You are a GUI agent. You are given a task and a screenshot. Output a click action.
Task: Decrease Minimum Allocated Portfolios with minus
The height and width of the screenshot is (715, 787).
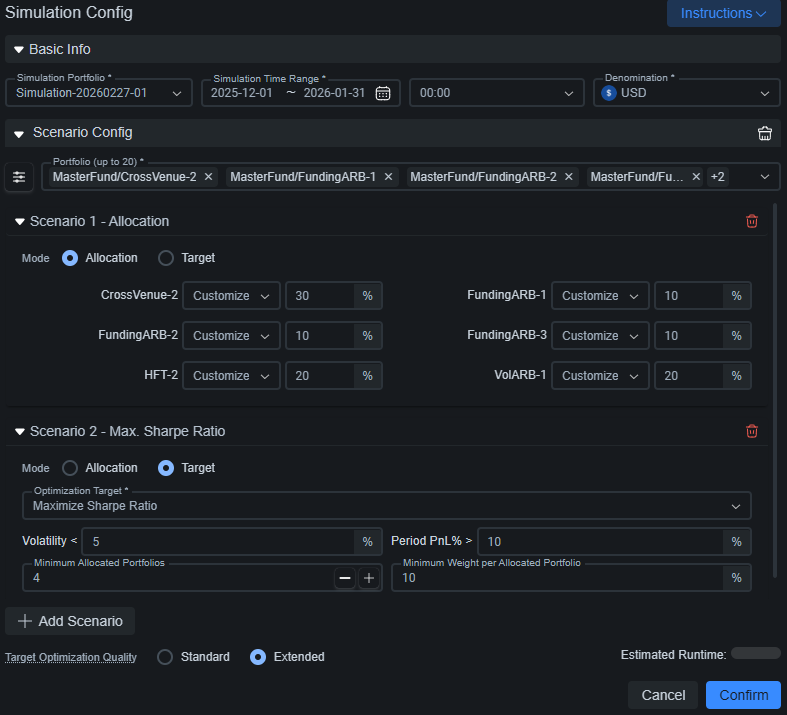tap(345, 578)
